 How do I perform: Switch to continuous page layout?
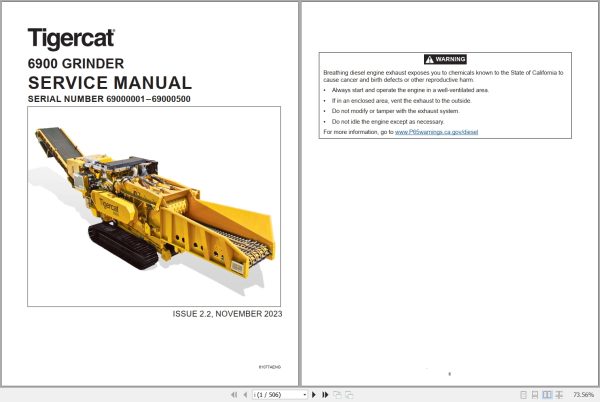click(x=535, y=394)
